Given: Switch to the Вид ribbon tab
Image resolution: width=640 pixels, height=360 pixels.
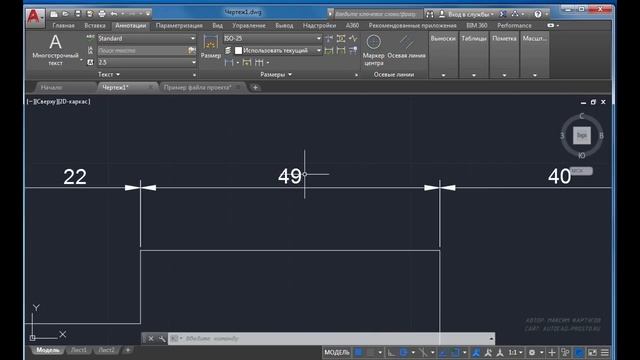Looking at the screenshot, I should point(218,25).
